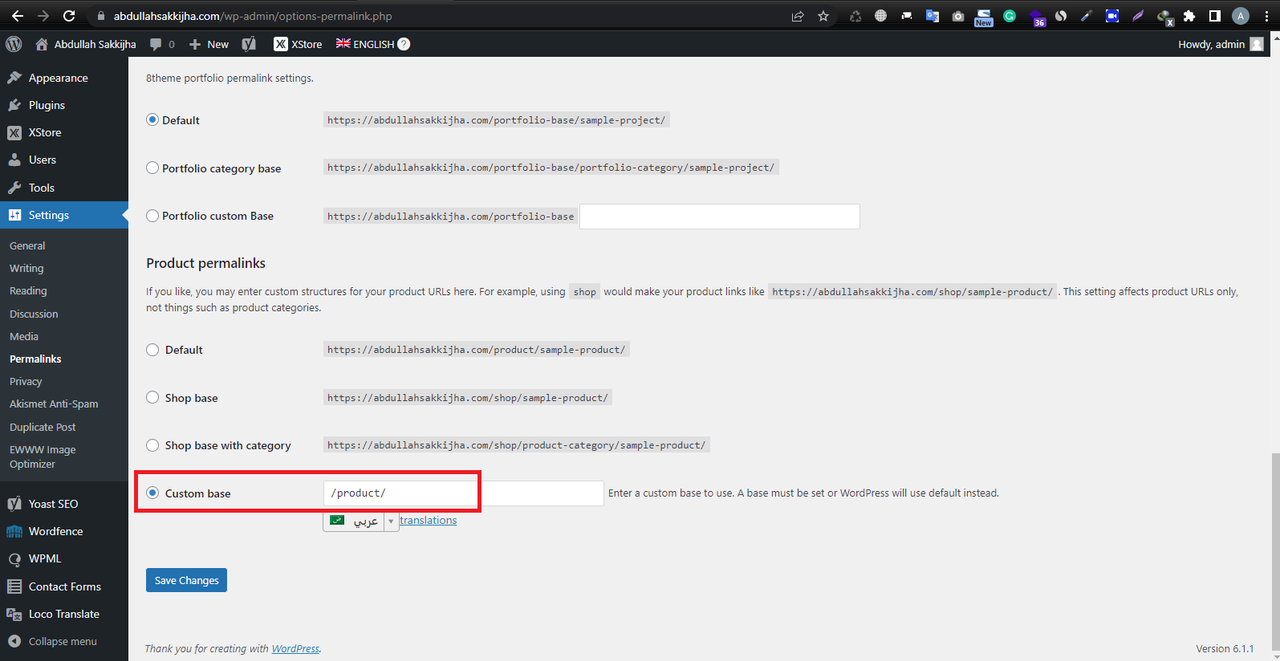Open the Extensions puzzle piece menu
Viewport: 1280px width, 661px height.
(x=1189, y=16)
